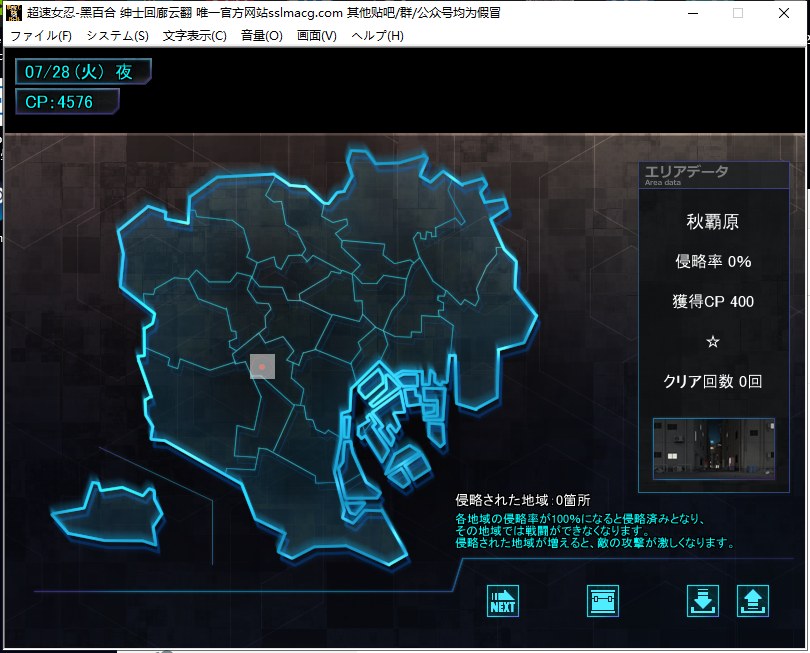Click the 秋葉原 area name label
This screenshot has height=653, width=810.
(x=713, y=222)
